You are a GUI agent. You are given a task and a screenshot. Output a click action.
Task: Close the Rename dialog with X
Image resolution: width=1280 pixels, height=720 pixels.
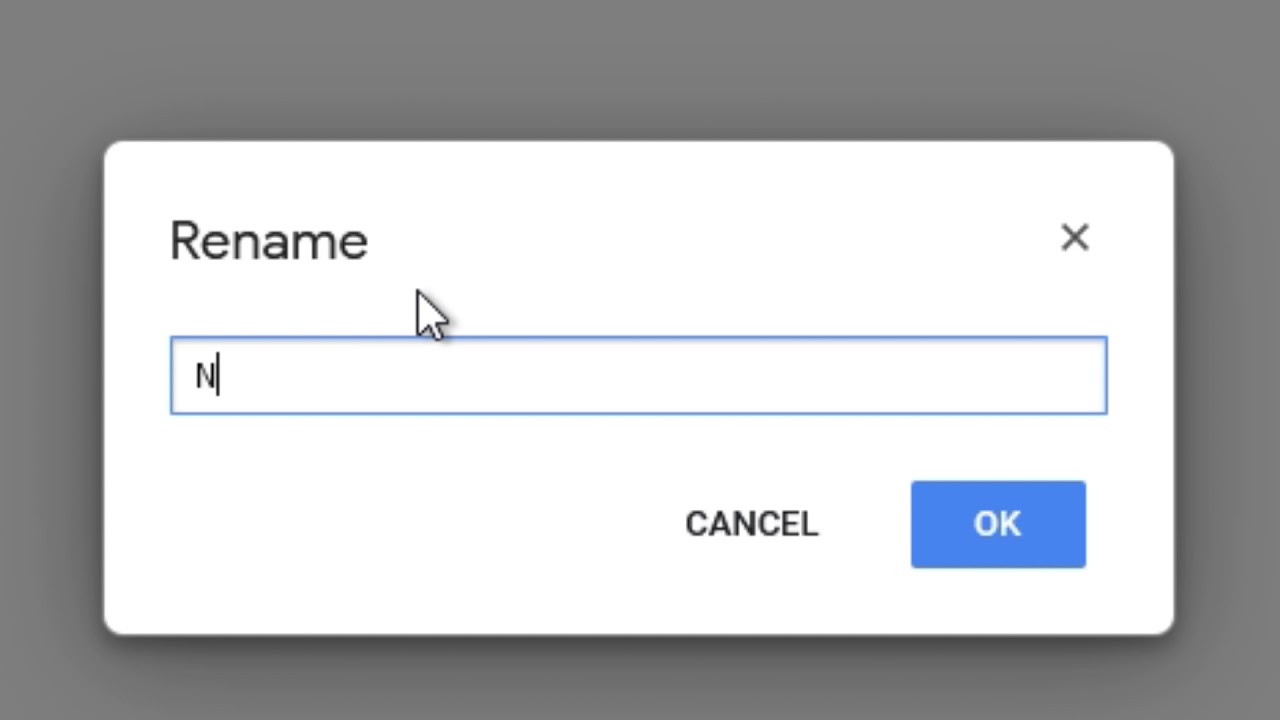tap(1074, 238)
